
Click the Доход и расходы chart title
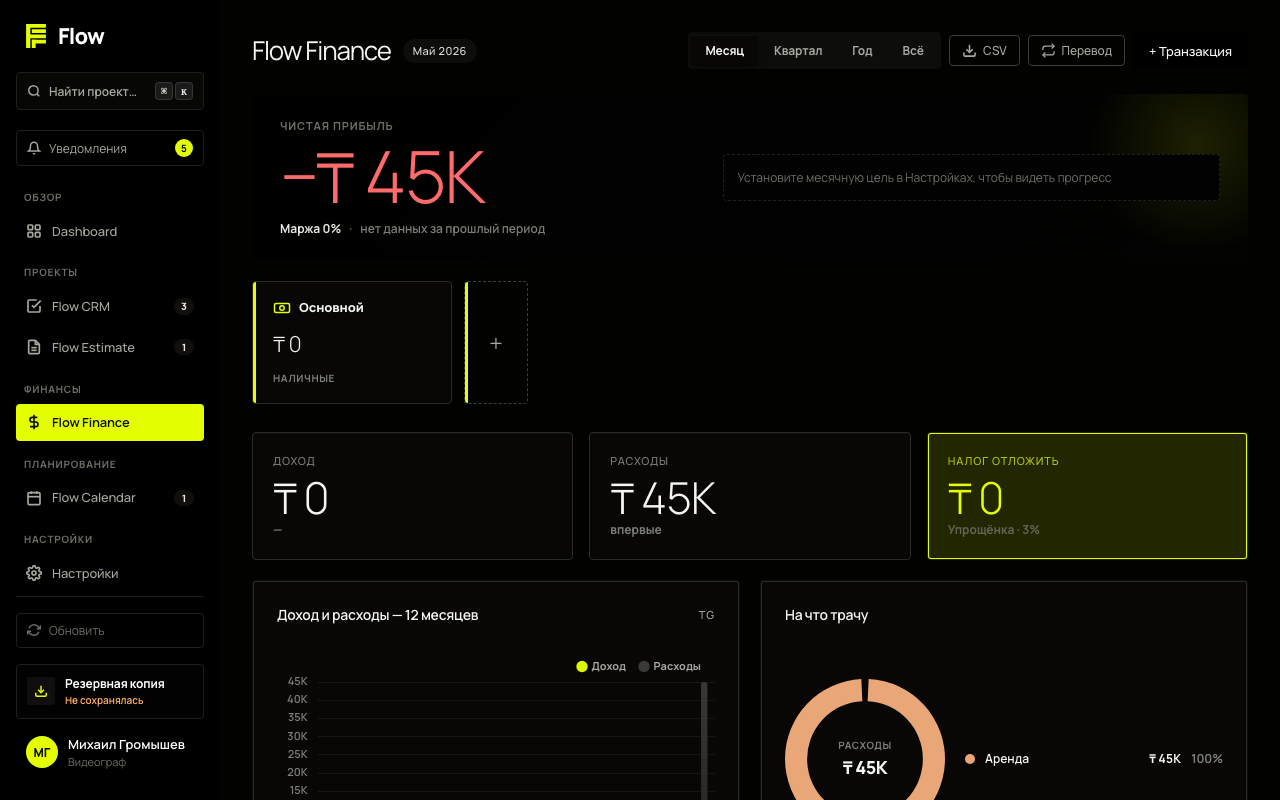point(378,615)
